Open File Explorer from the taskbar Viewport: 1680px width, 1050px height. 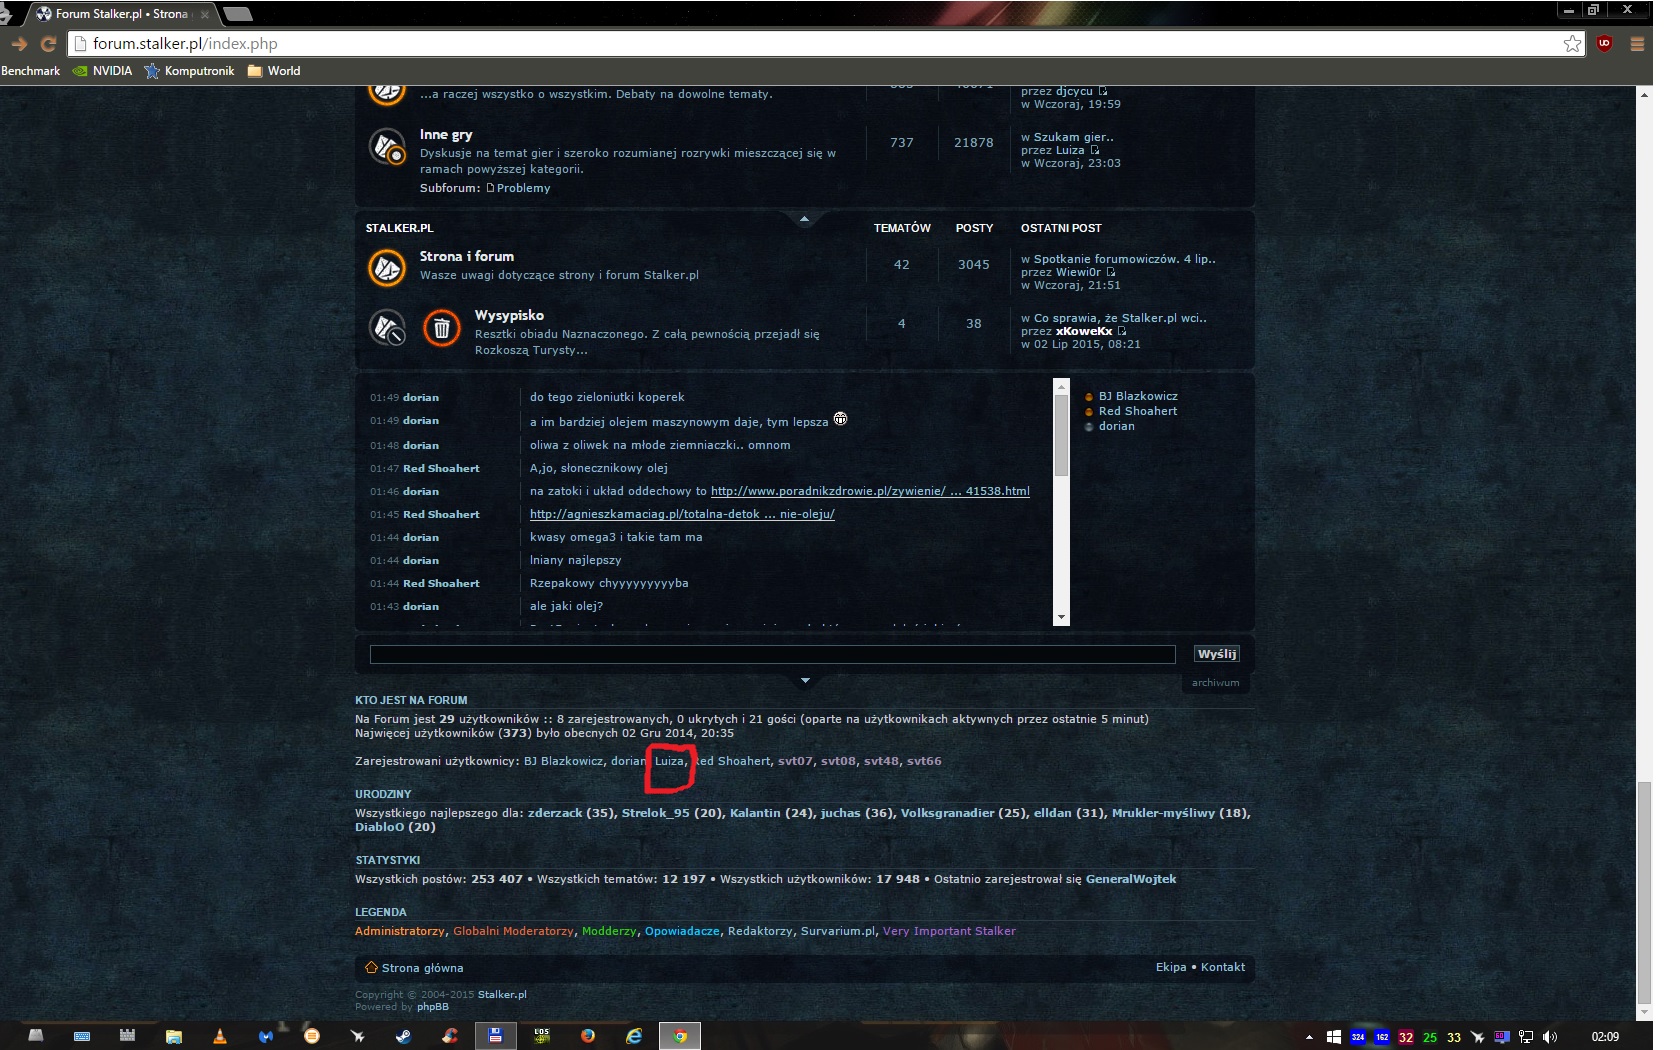173,1036
